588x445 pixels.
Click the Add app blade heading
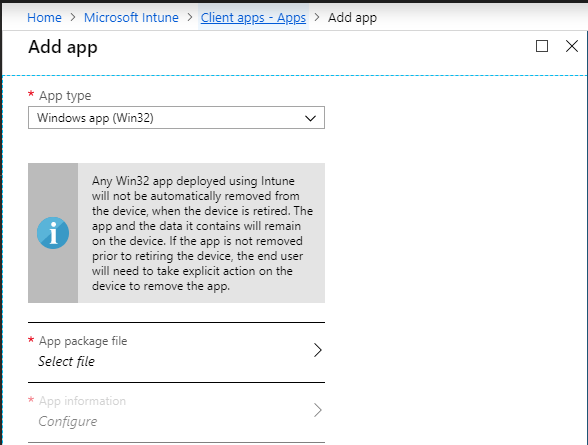pos(63,47)
